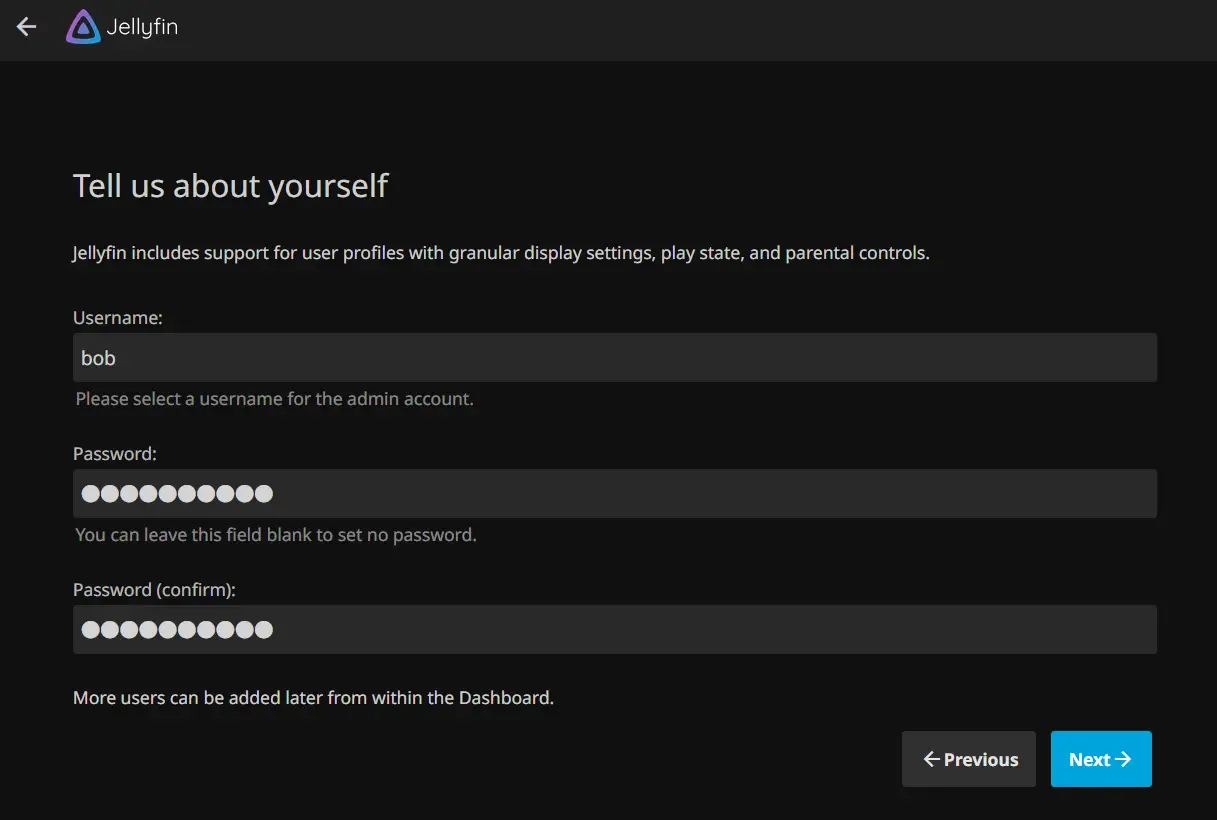Click the Username: label
This screenshot has height=820, width=1217.
click(118, 317)
